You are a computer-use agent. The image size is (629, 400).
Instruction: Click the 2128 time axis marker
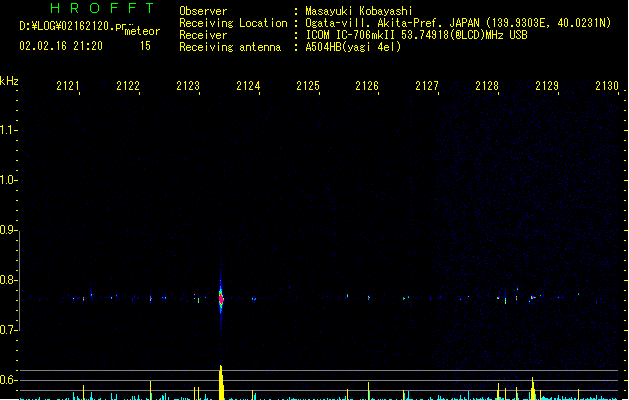pyautogui.click(x=487, y=86)
